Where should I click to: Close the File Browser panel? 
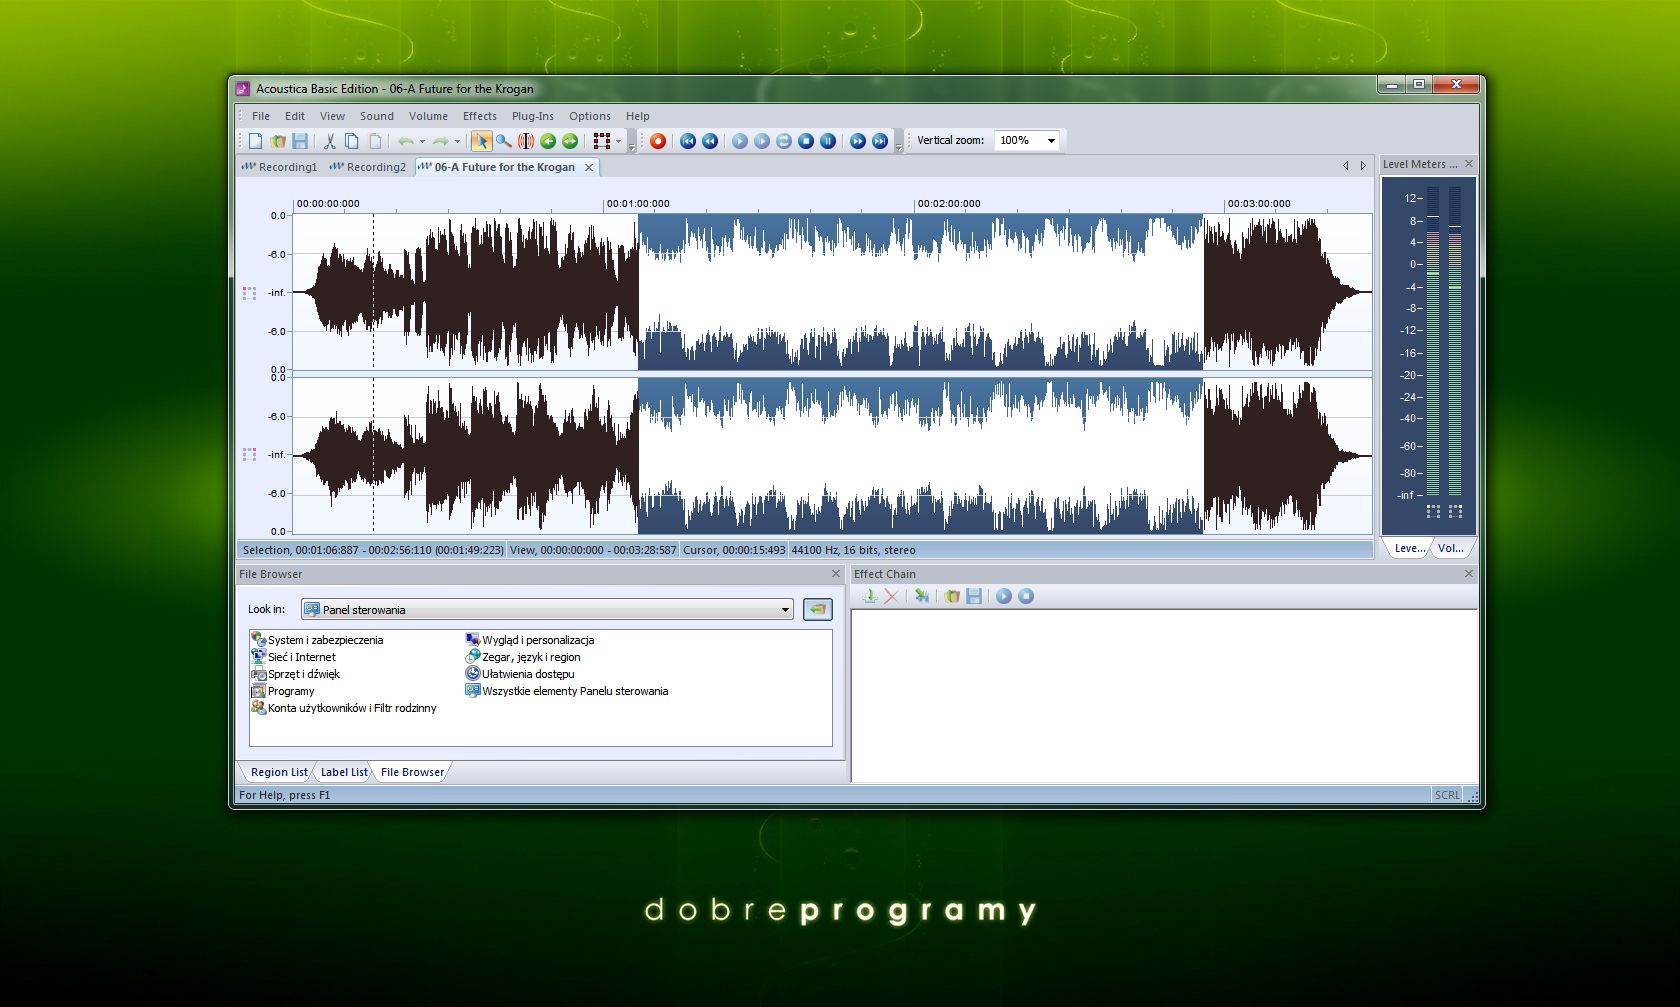coord(836,574)
